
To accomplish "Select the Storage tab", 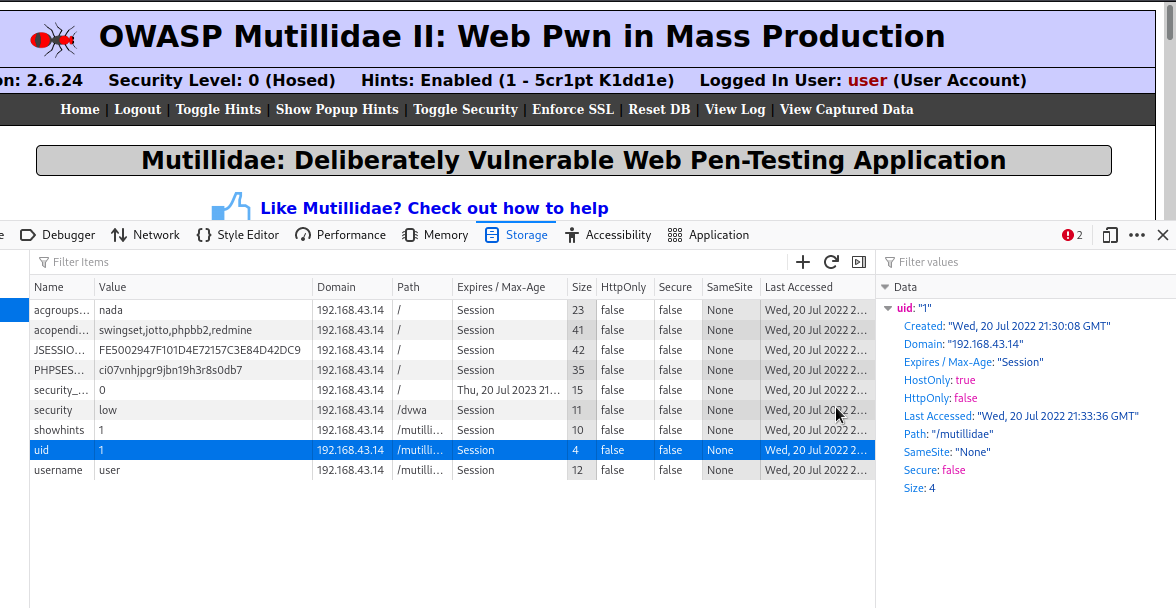I will 516,235.
